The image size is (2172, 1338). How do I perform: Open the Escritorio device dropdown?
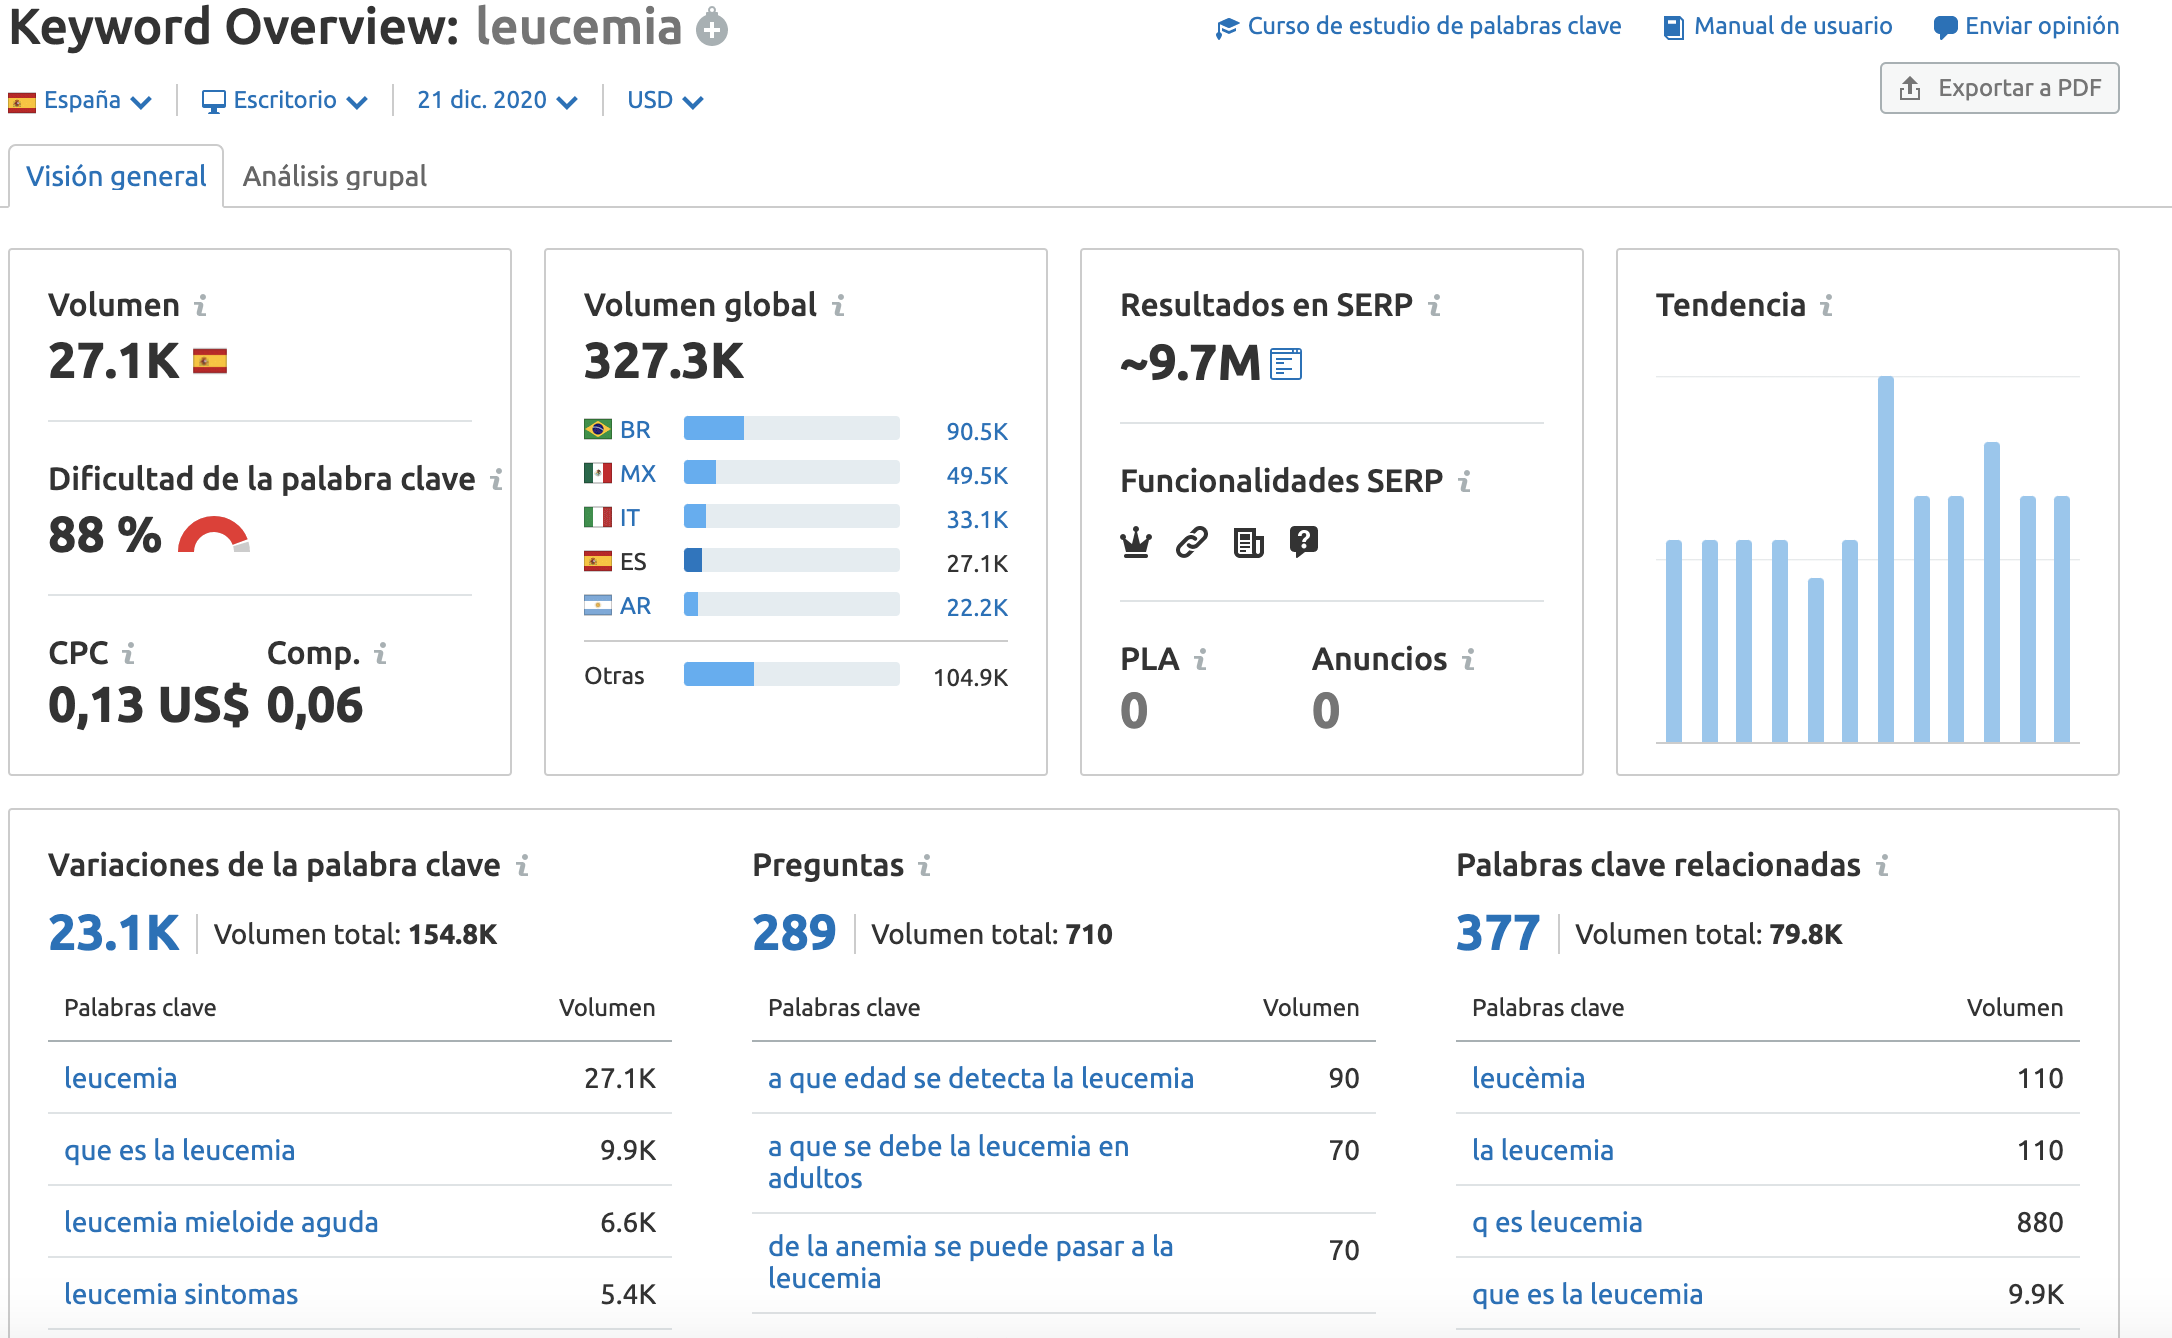(x=285, y=100)
